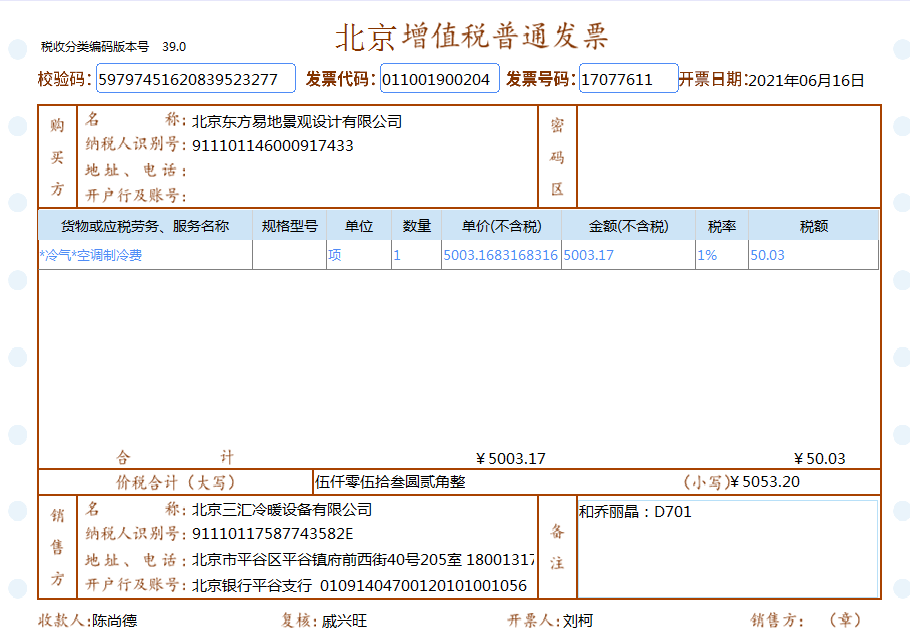Click the 税额 column header
Viewport: 910px width, 631px height.
point(814,226)
